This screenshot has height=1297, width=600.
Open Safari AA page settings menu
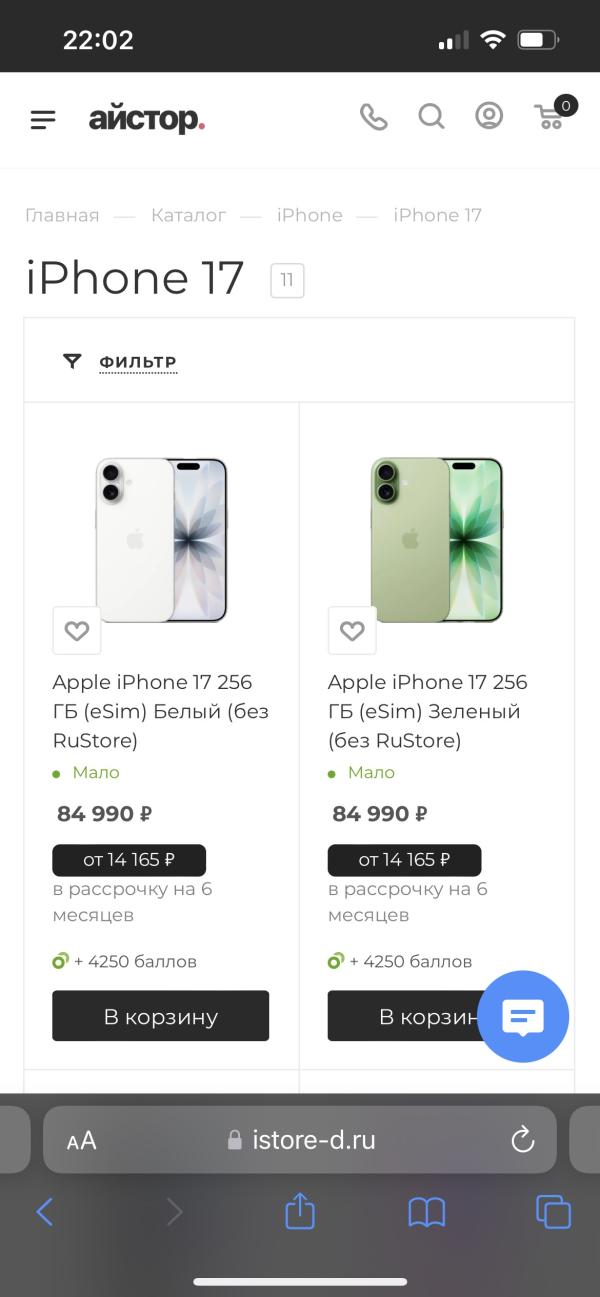tap(82, 1140)
